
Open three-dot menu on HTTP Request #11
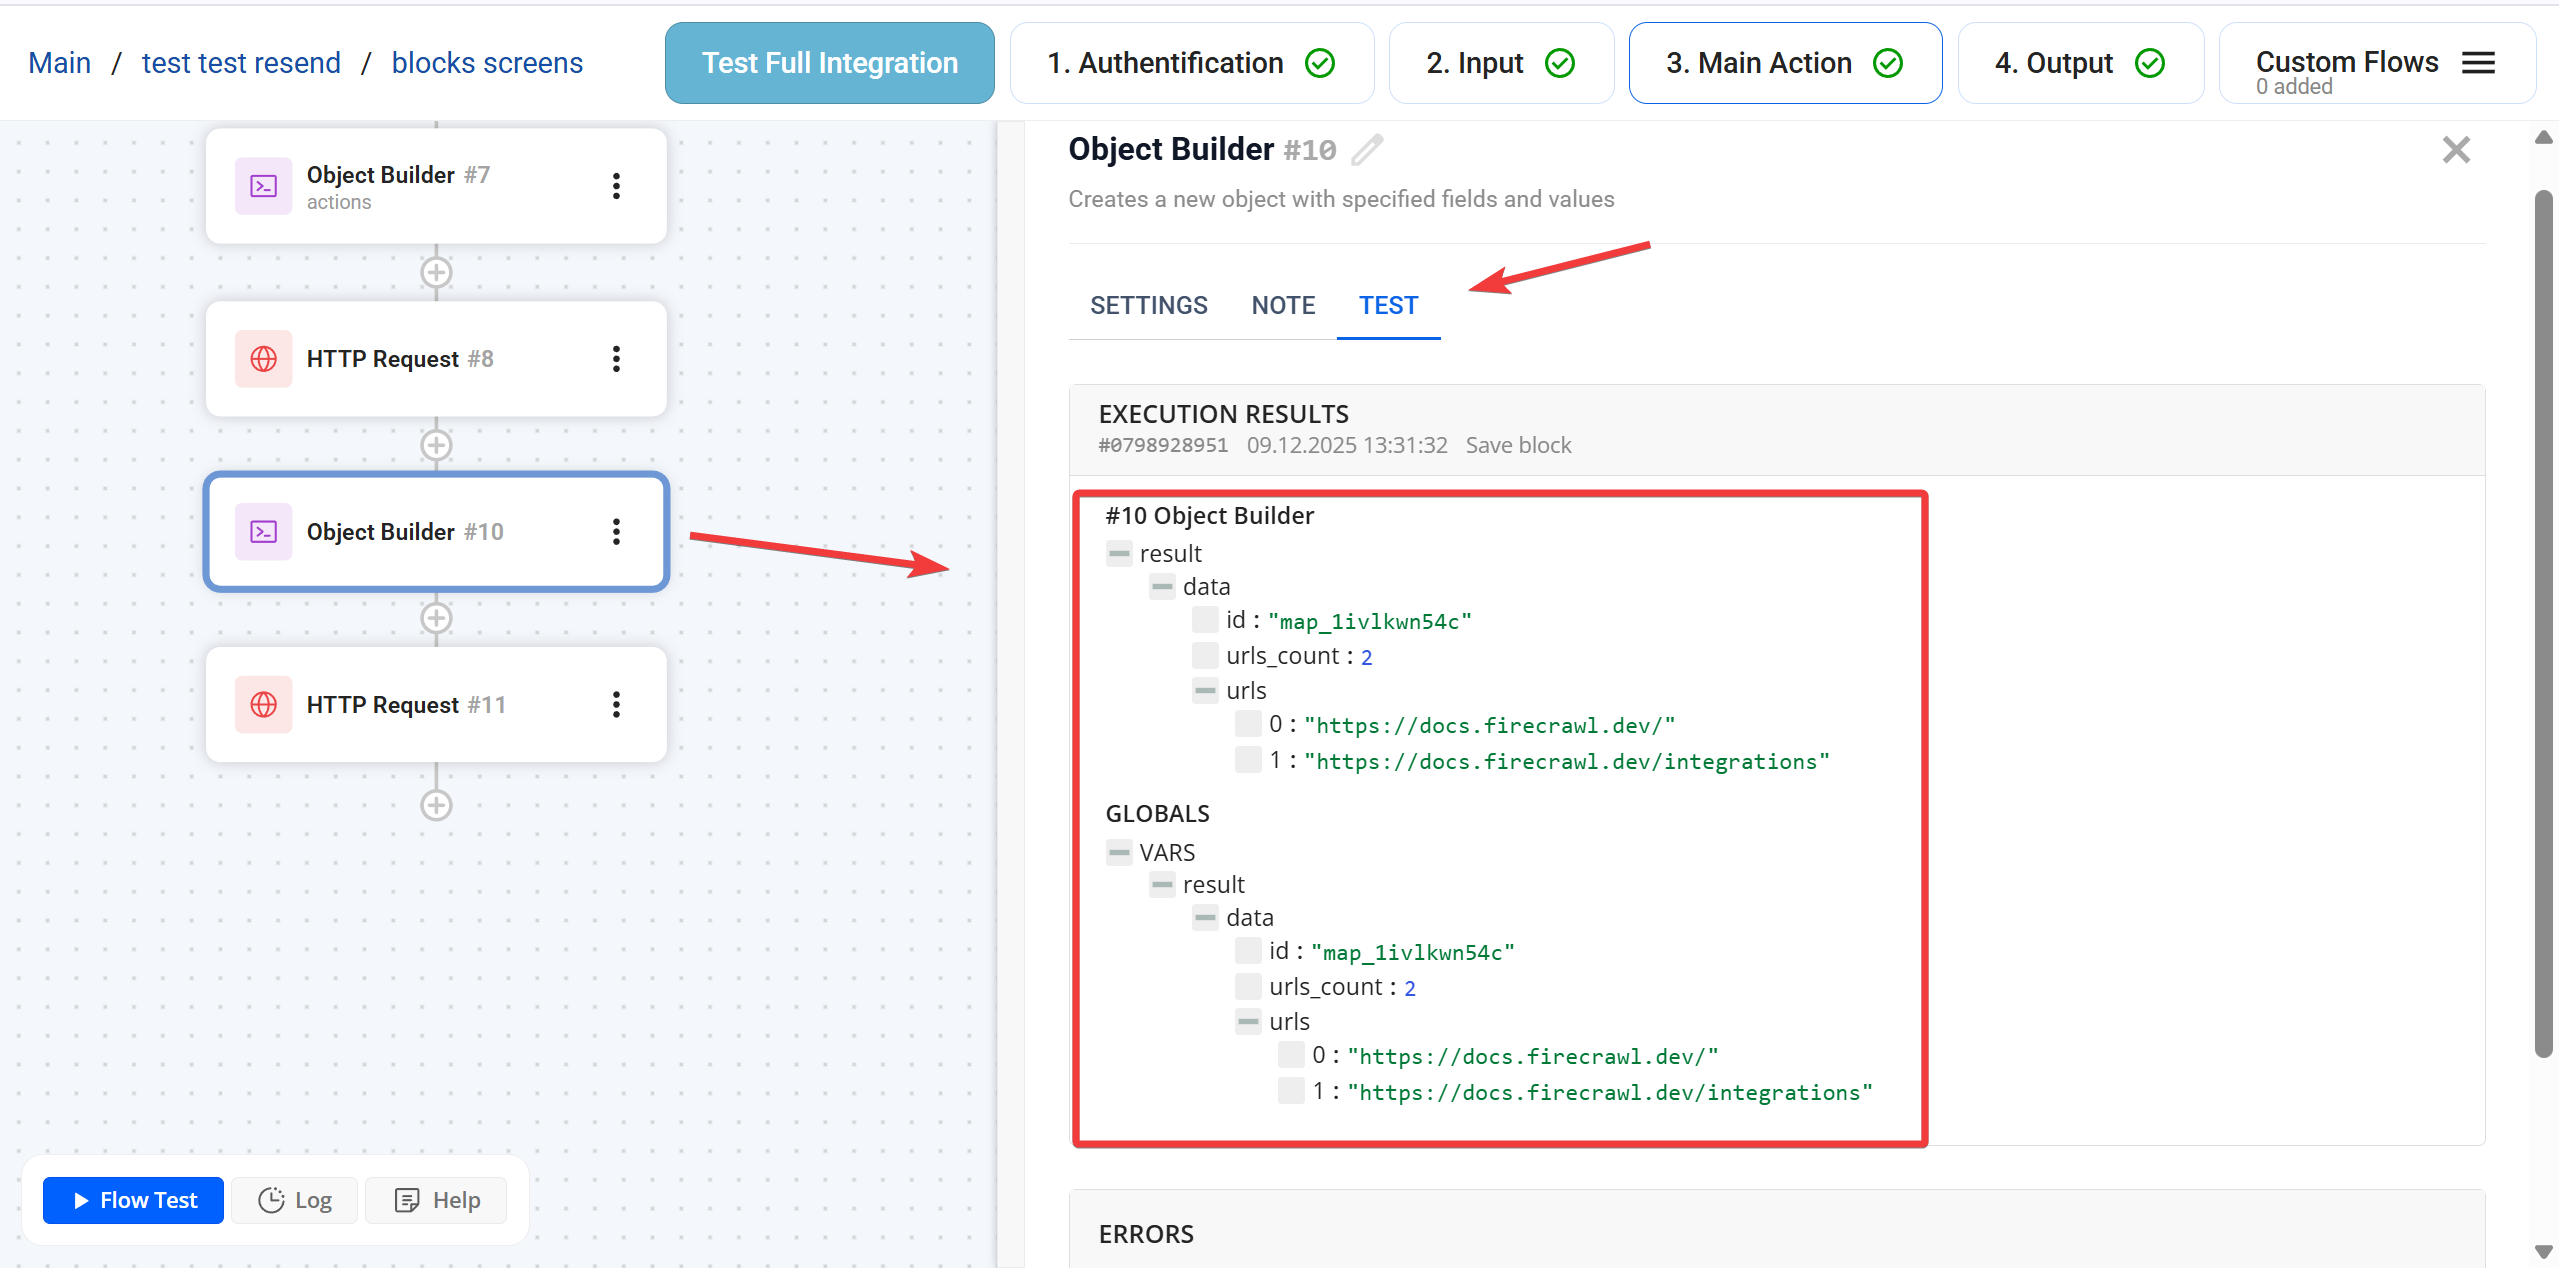click(x=616, y=705)
